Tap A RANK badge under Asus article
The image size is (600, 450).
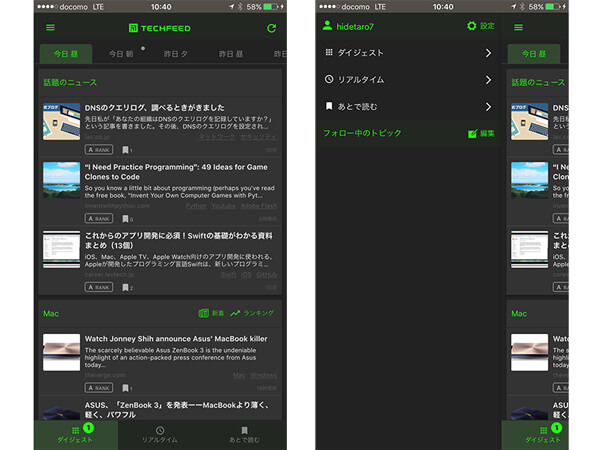tap(99, 388)
